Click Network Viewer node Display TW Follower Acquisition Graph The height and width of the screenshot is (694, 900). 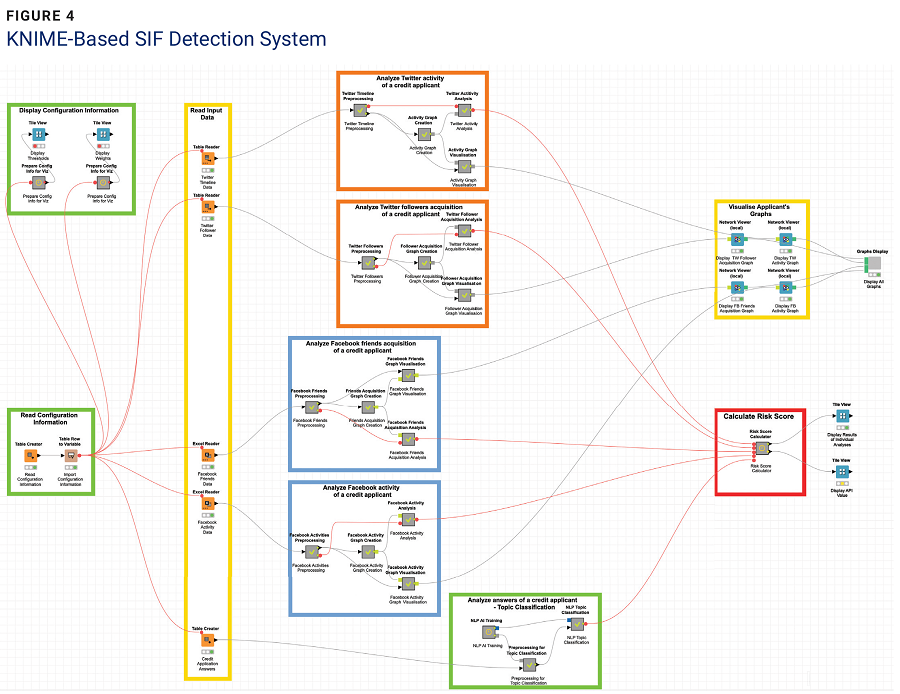pos(738,239)
